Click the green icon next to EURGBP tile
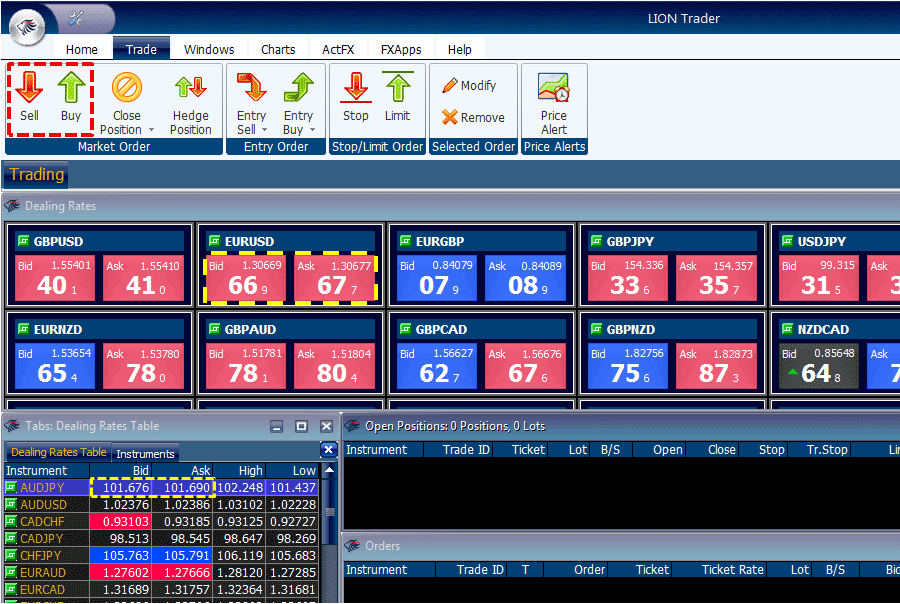 point(406,241)
